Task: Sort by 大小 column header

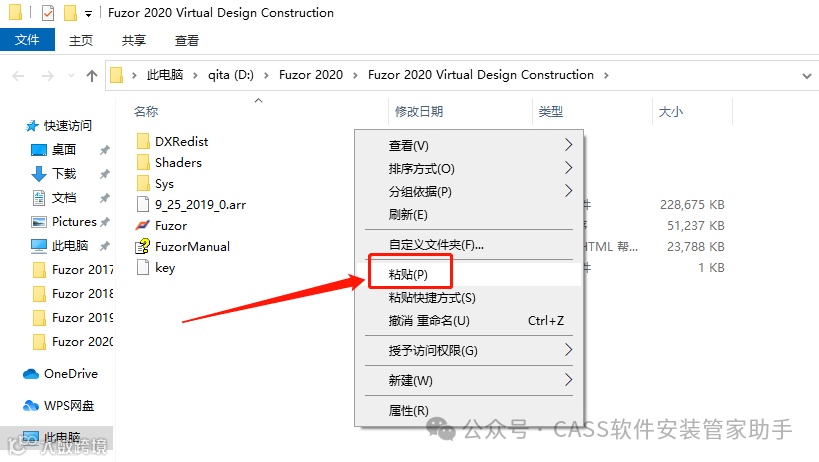Action: (x=671, y=111)
